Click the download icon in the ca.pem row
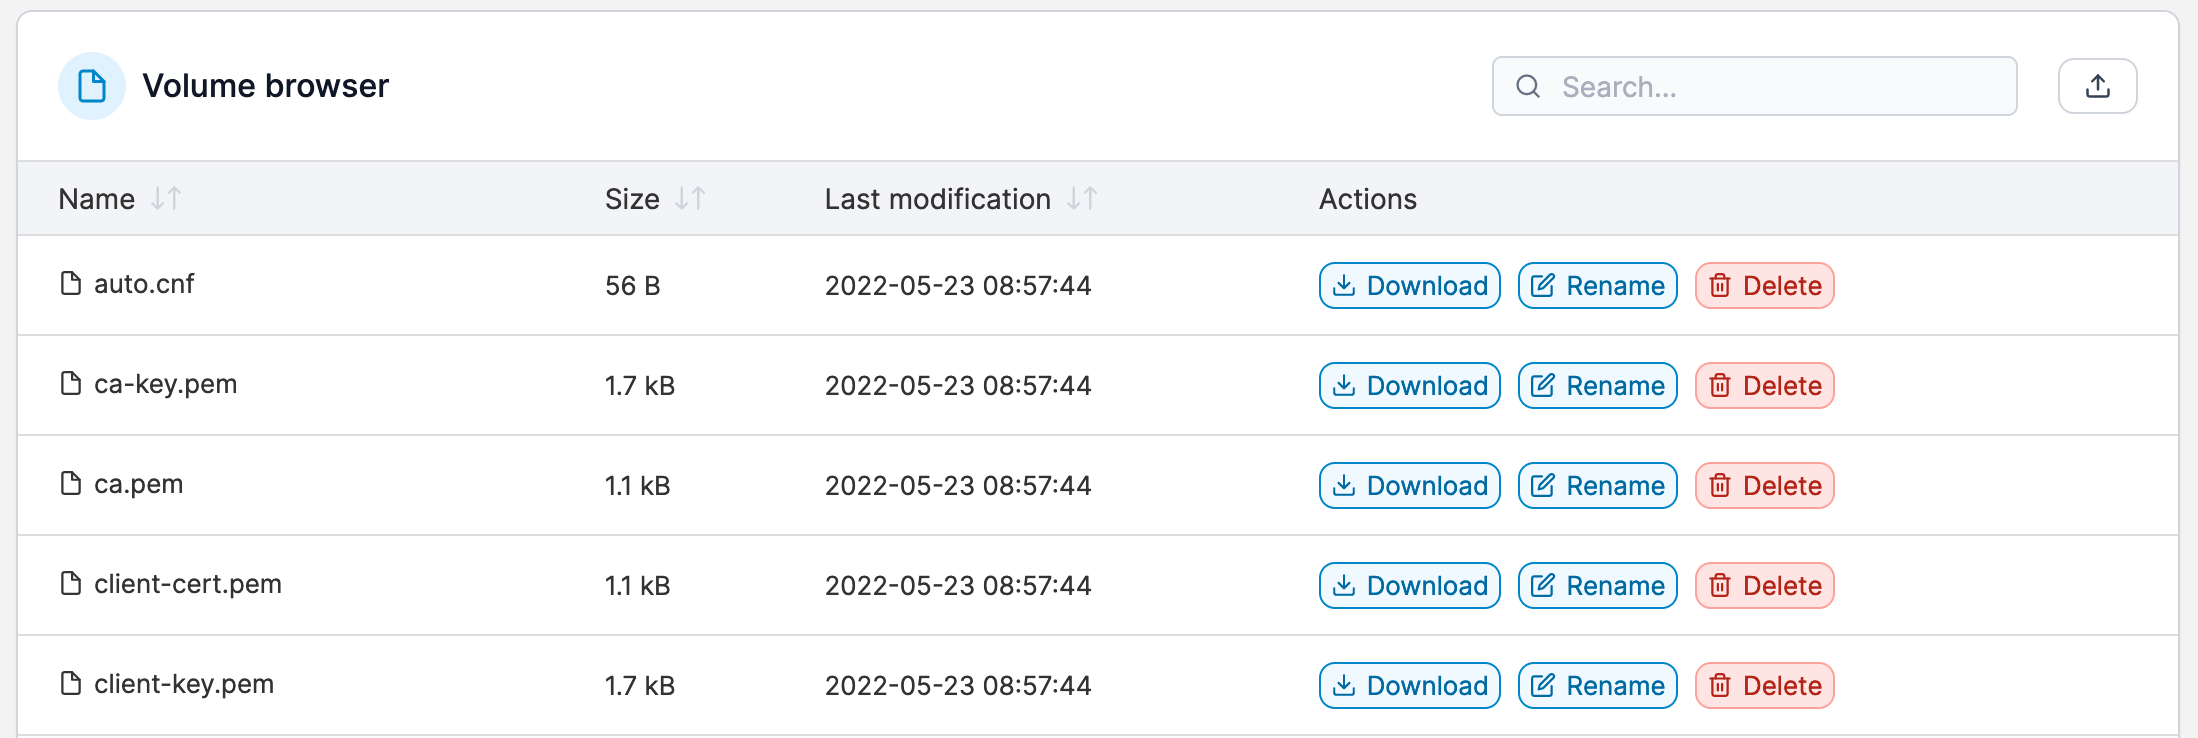Screen dimensions: 2198x738 (1345, 485)
